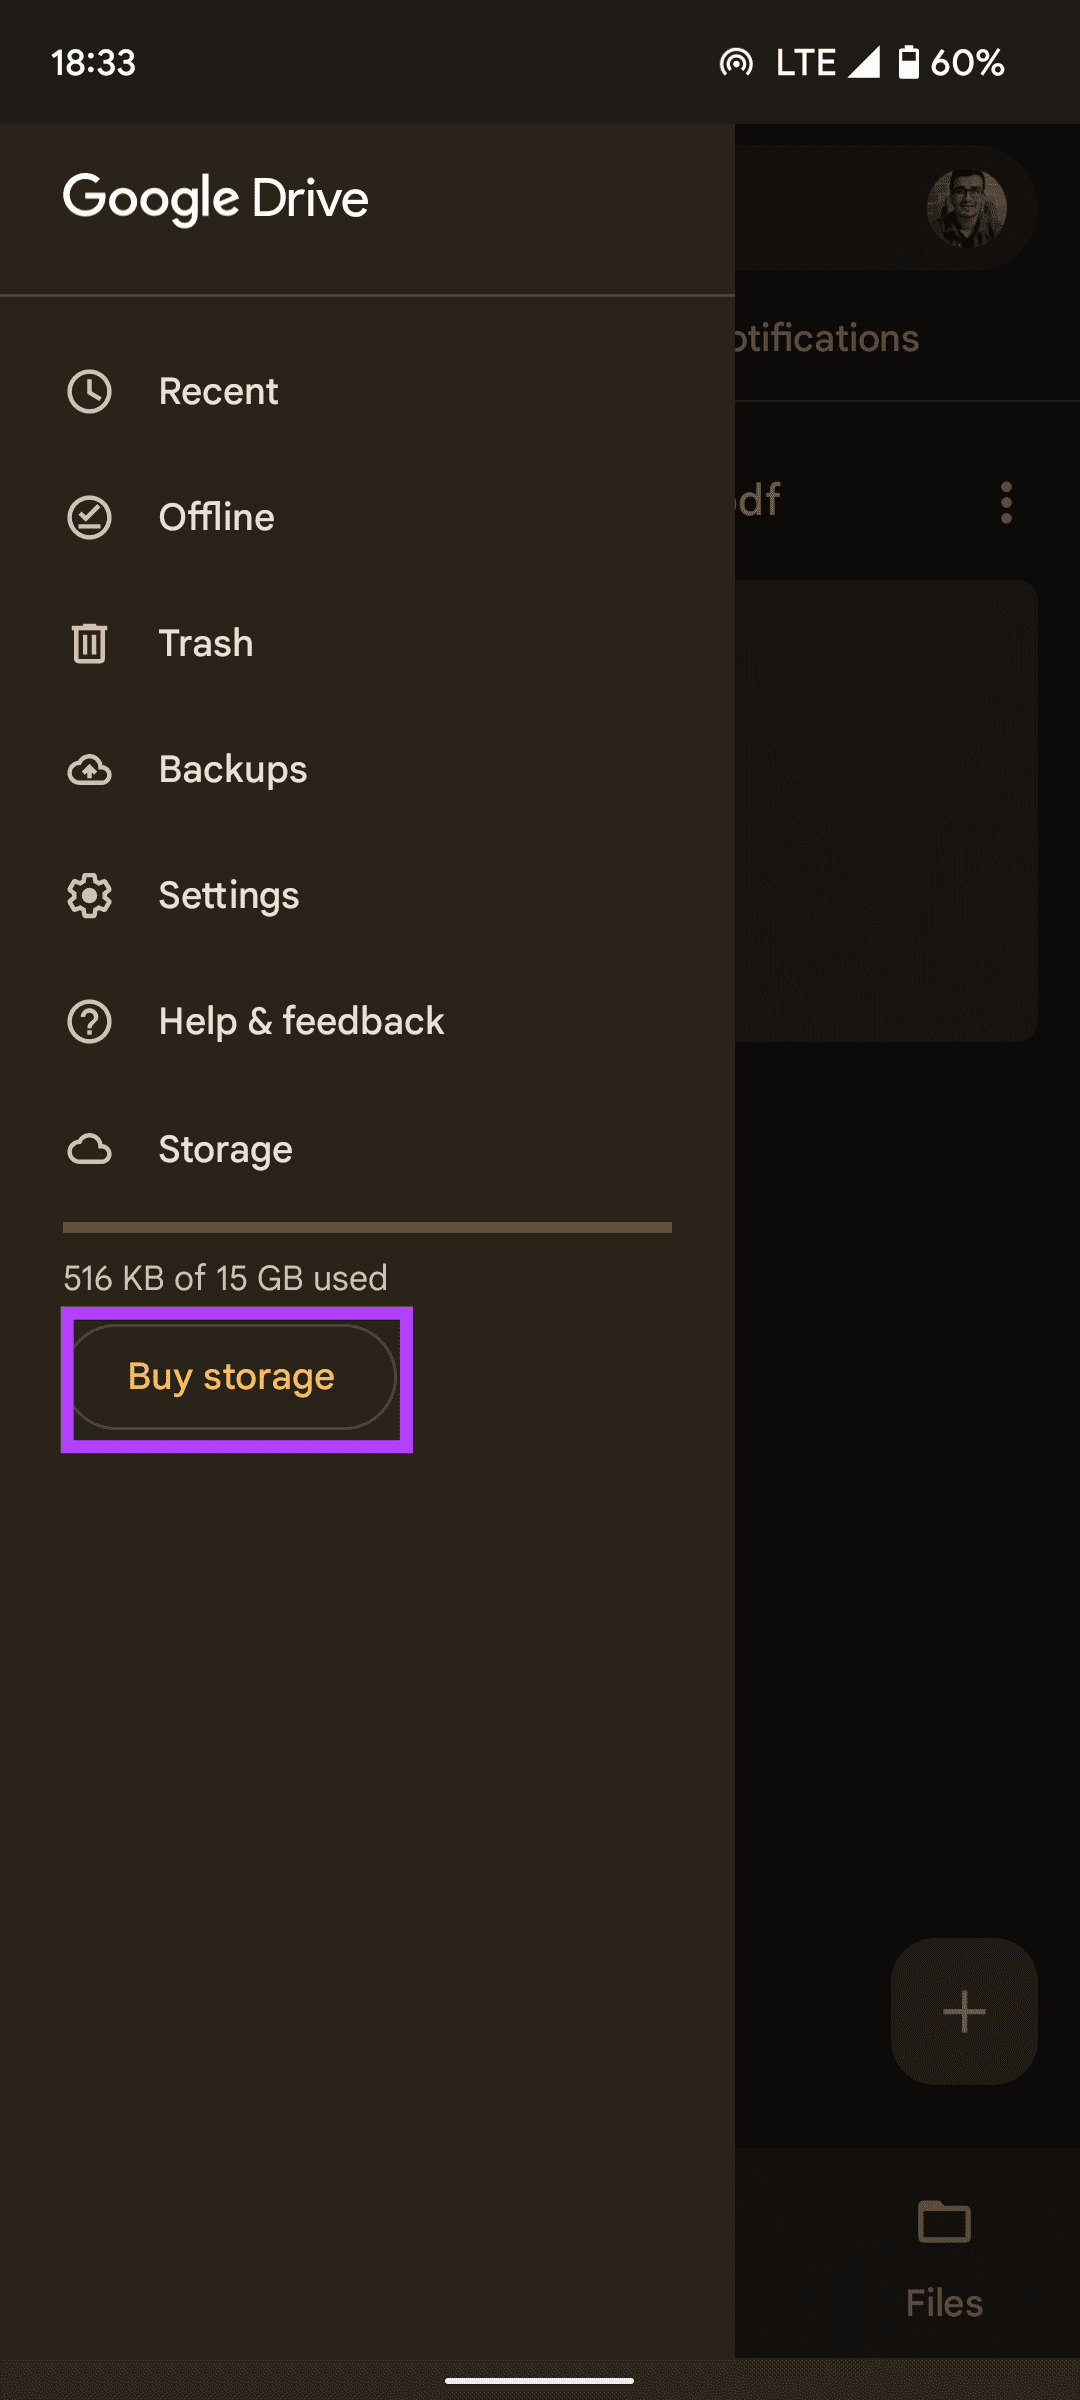Screen dimensions: 1080x2400
Task: Open the three-dot file options menu
Action: point(1006,502)
